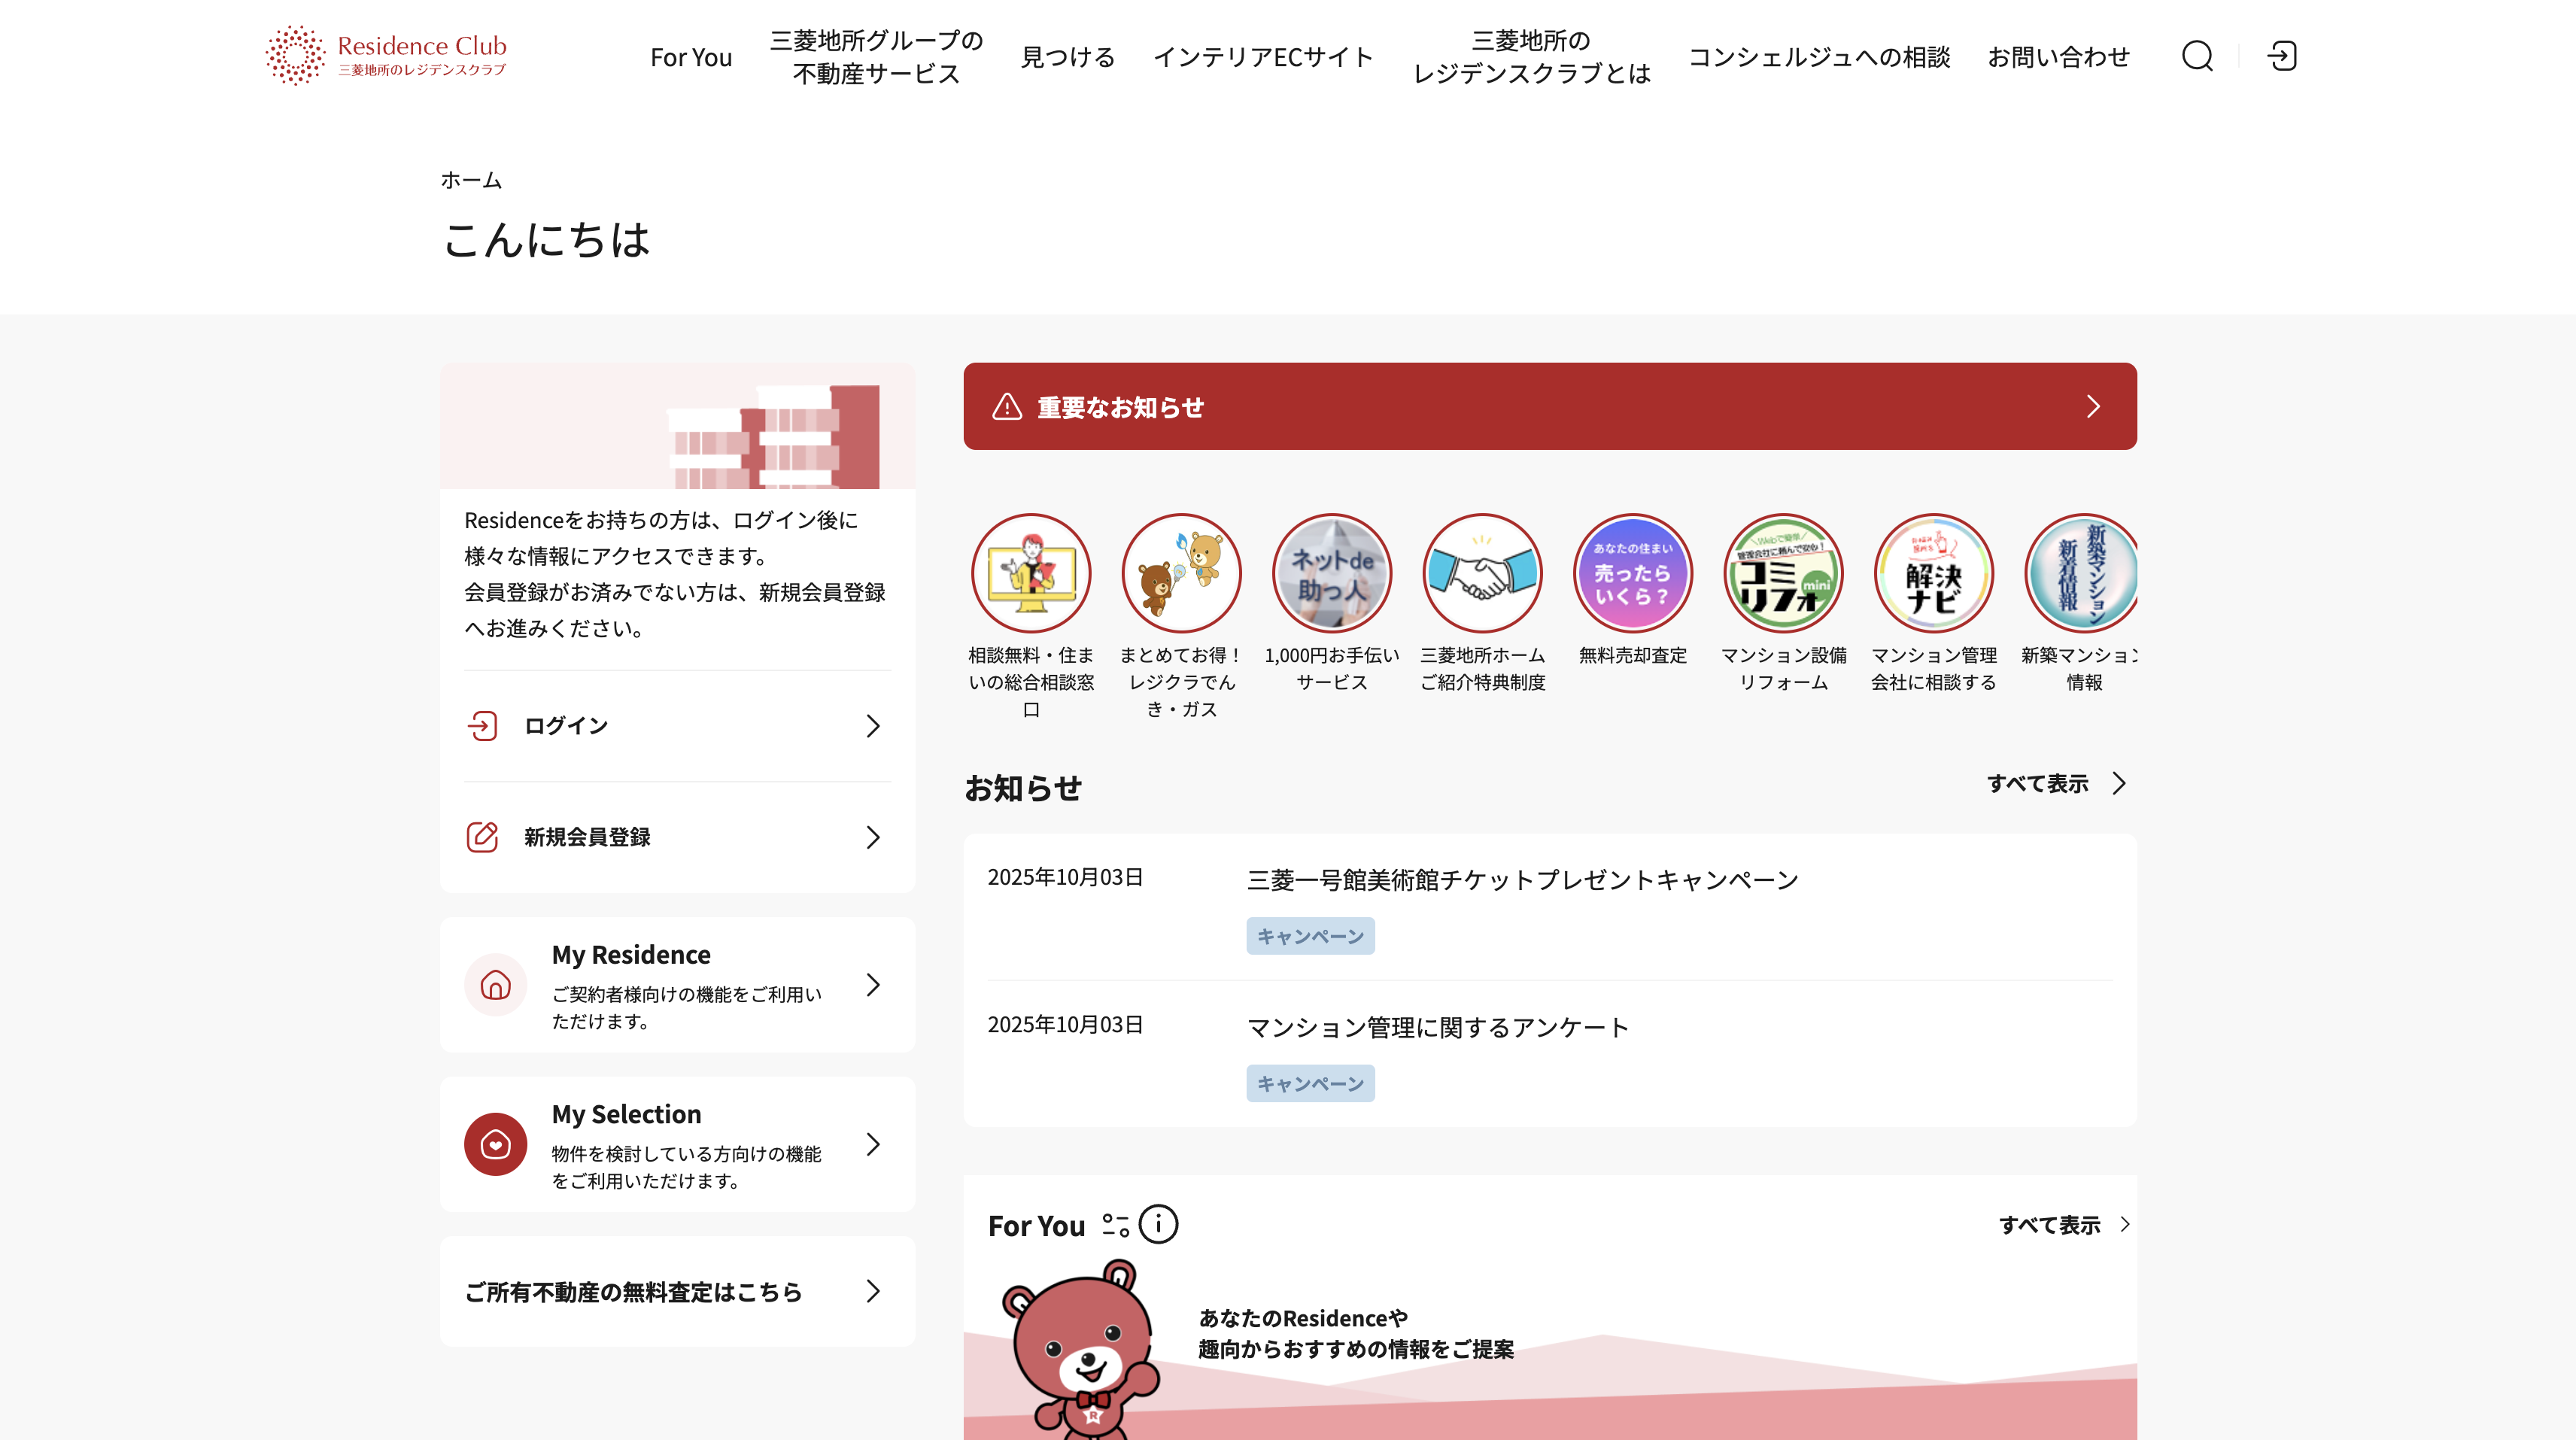Open the handshake 三菱地所ホーム referral icon
This screenshot has height=1440, width=2576.
[1482, 574]
